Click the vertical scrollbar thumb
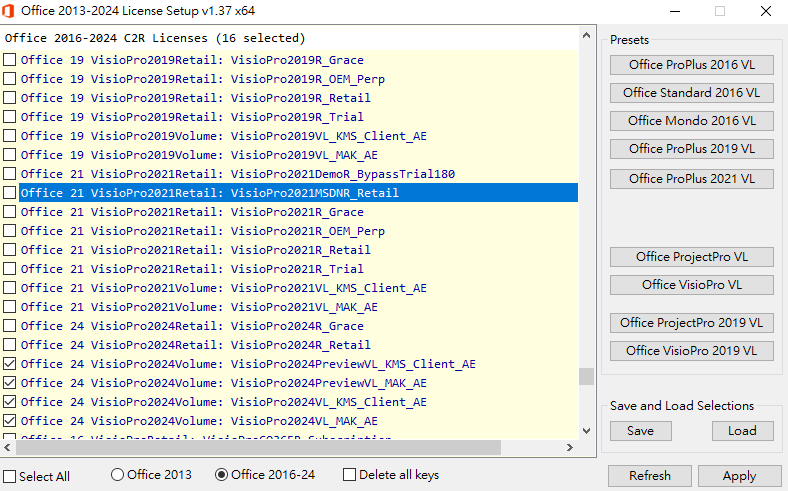 [586, 376]
